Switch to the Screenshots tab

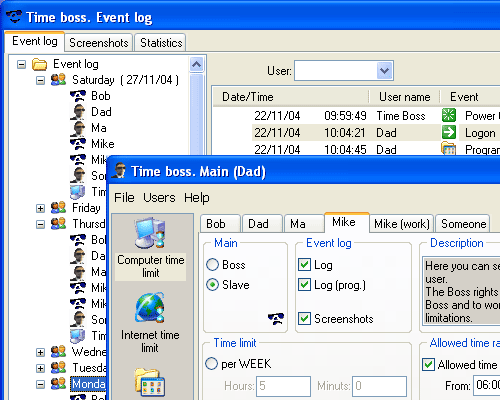point(99,43)
